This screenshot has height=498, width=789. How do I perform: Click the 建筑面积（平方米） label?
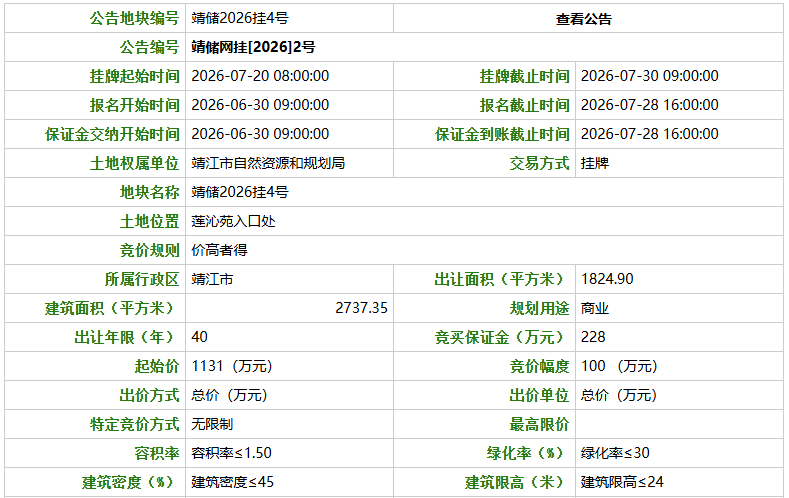point(109,308)
